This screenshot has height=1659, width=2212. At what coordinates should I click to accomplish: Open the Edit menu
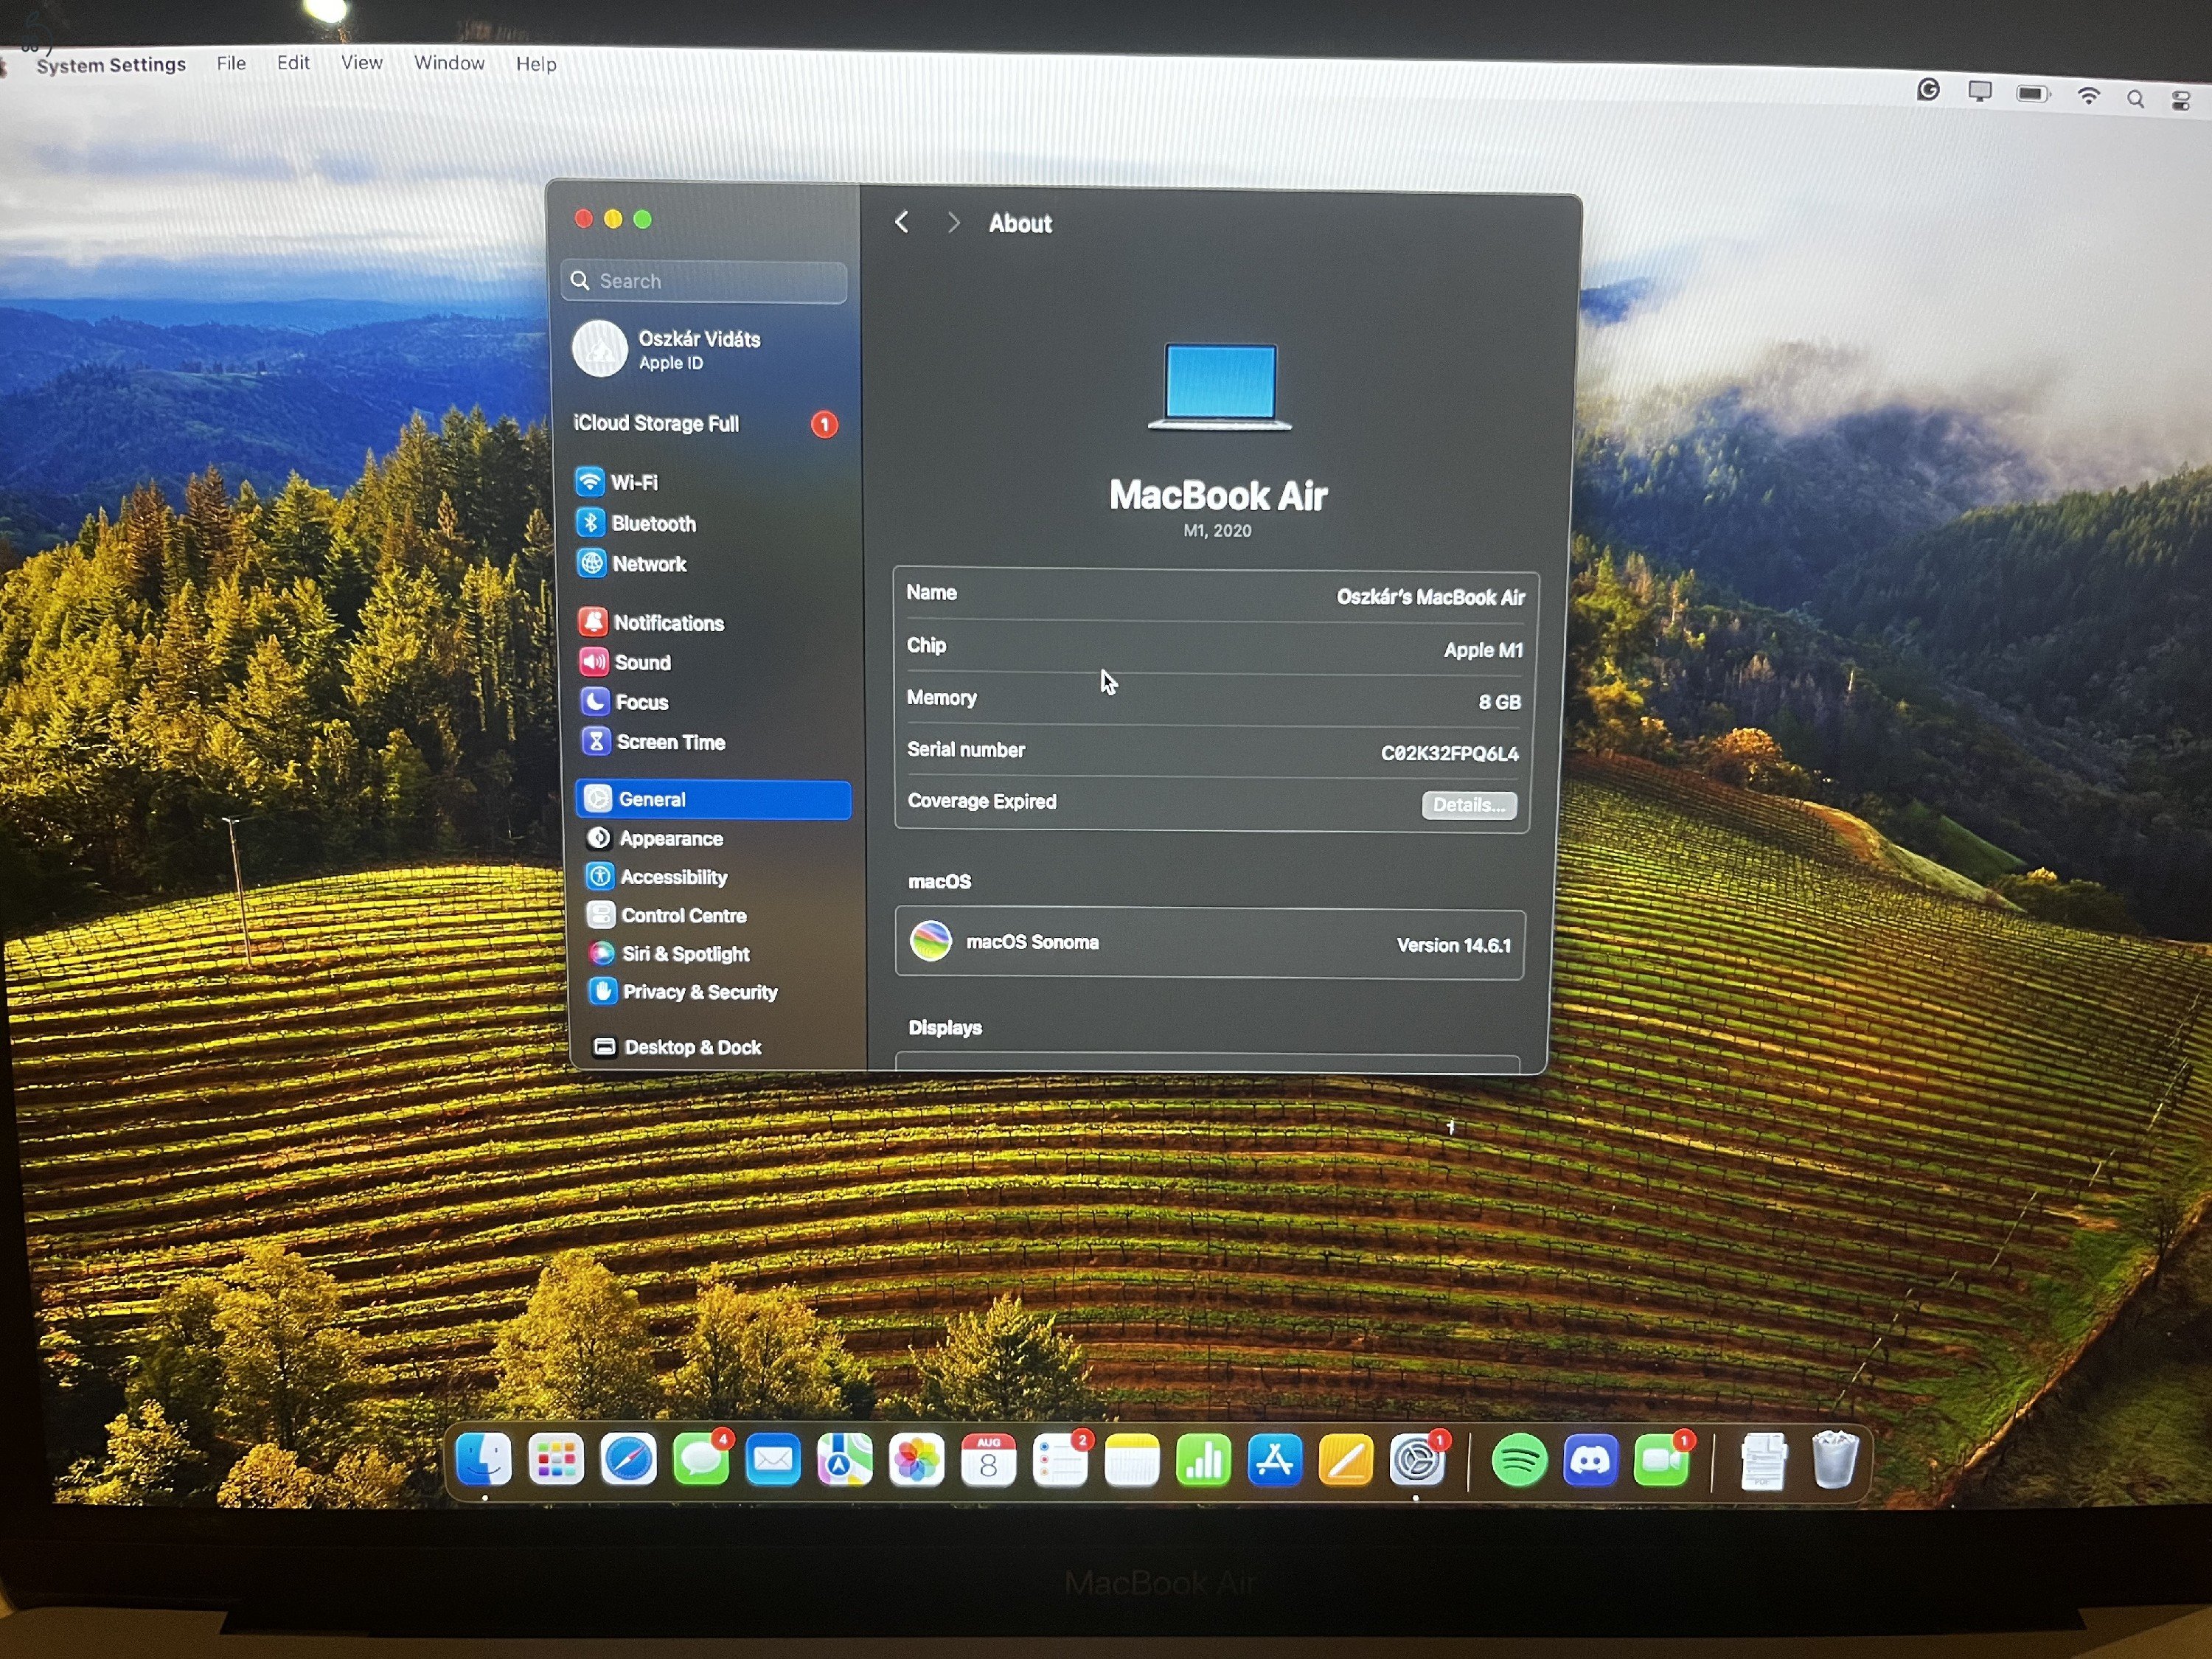point(293,63)
